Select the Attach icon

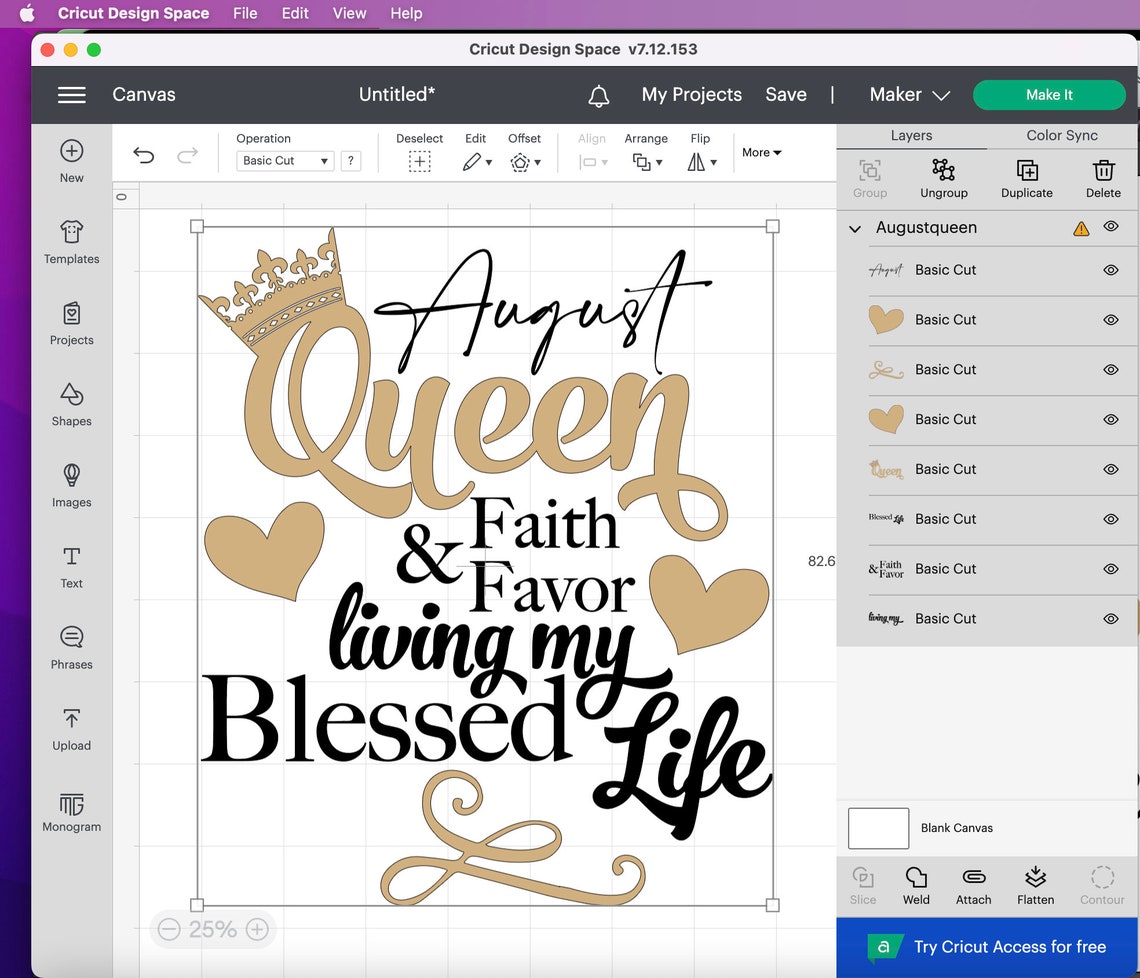(x=973, y=884)
